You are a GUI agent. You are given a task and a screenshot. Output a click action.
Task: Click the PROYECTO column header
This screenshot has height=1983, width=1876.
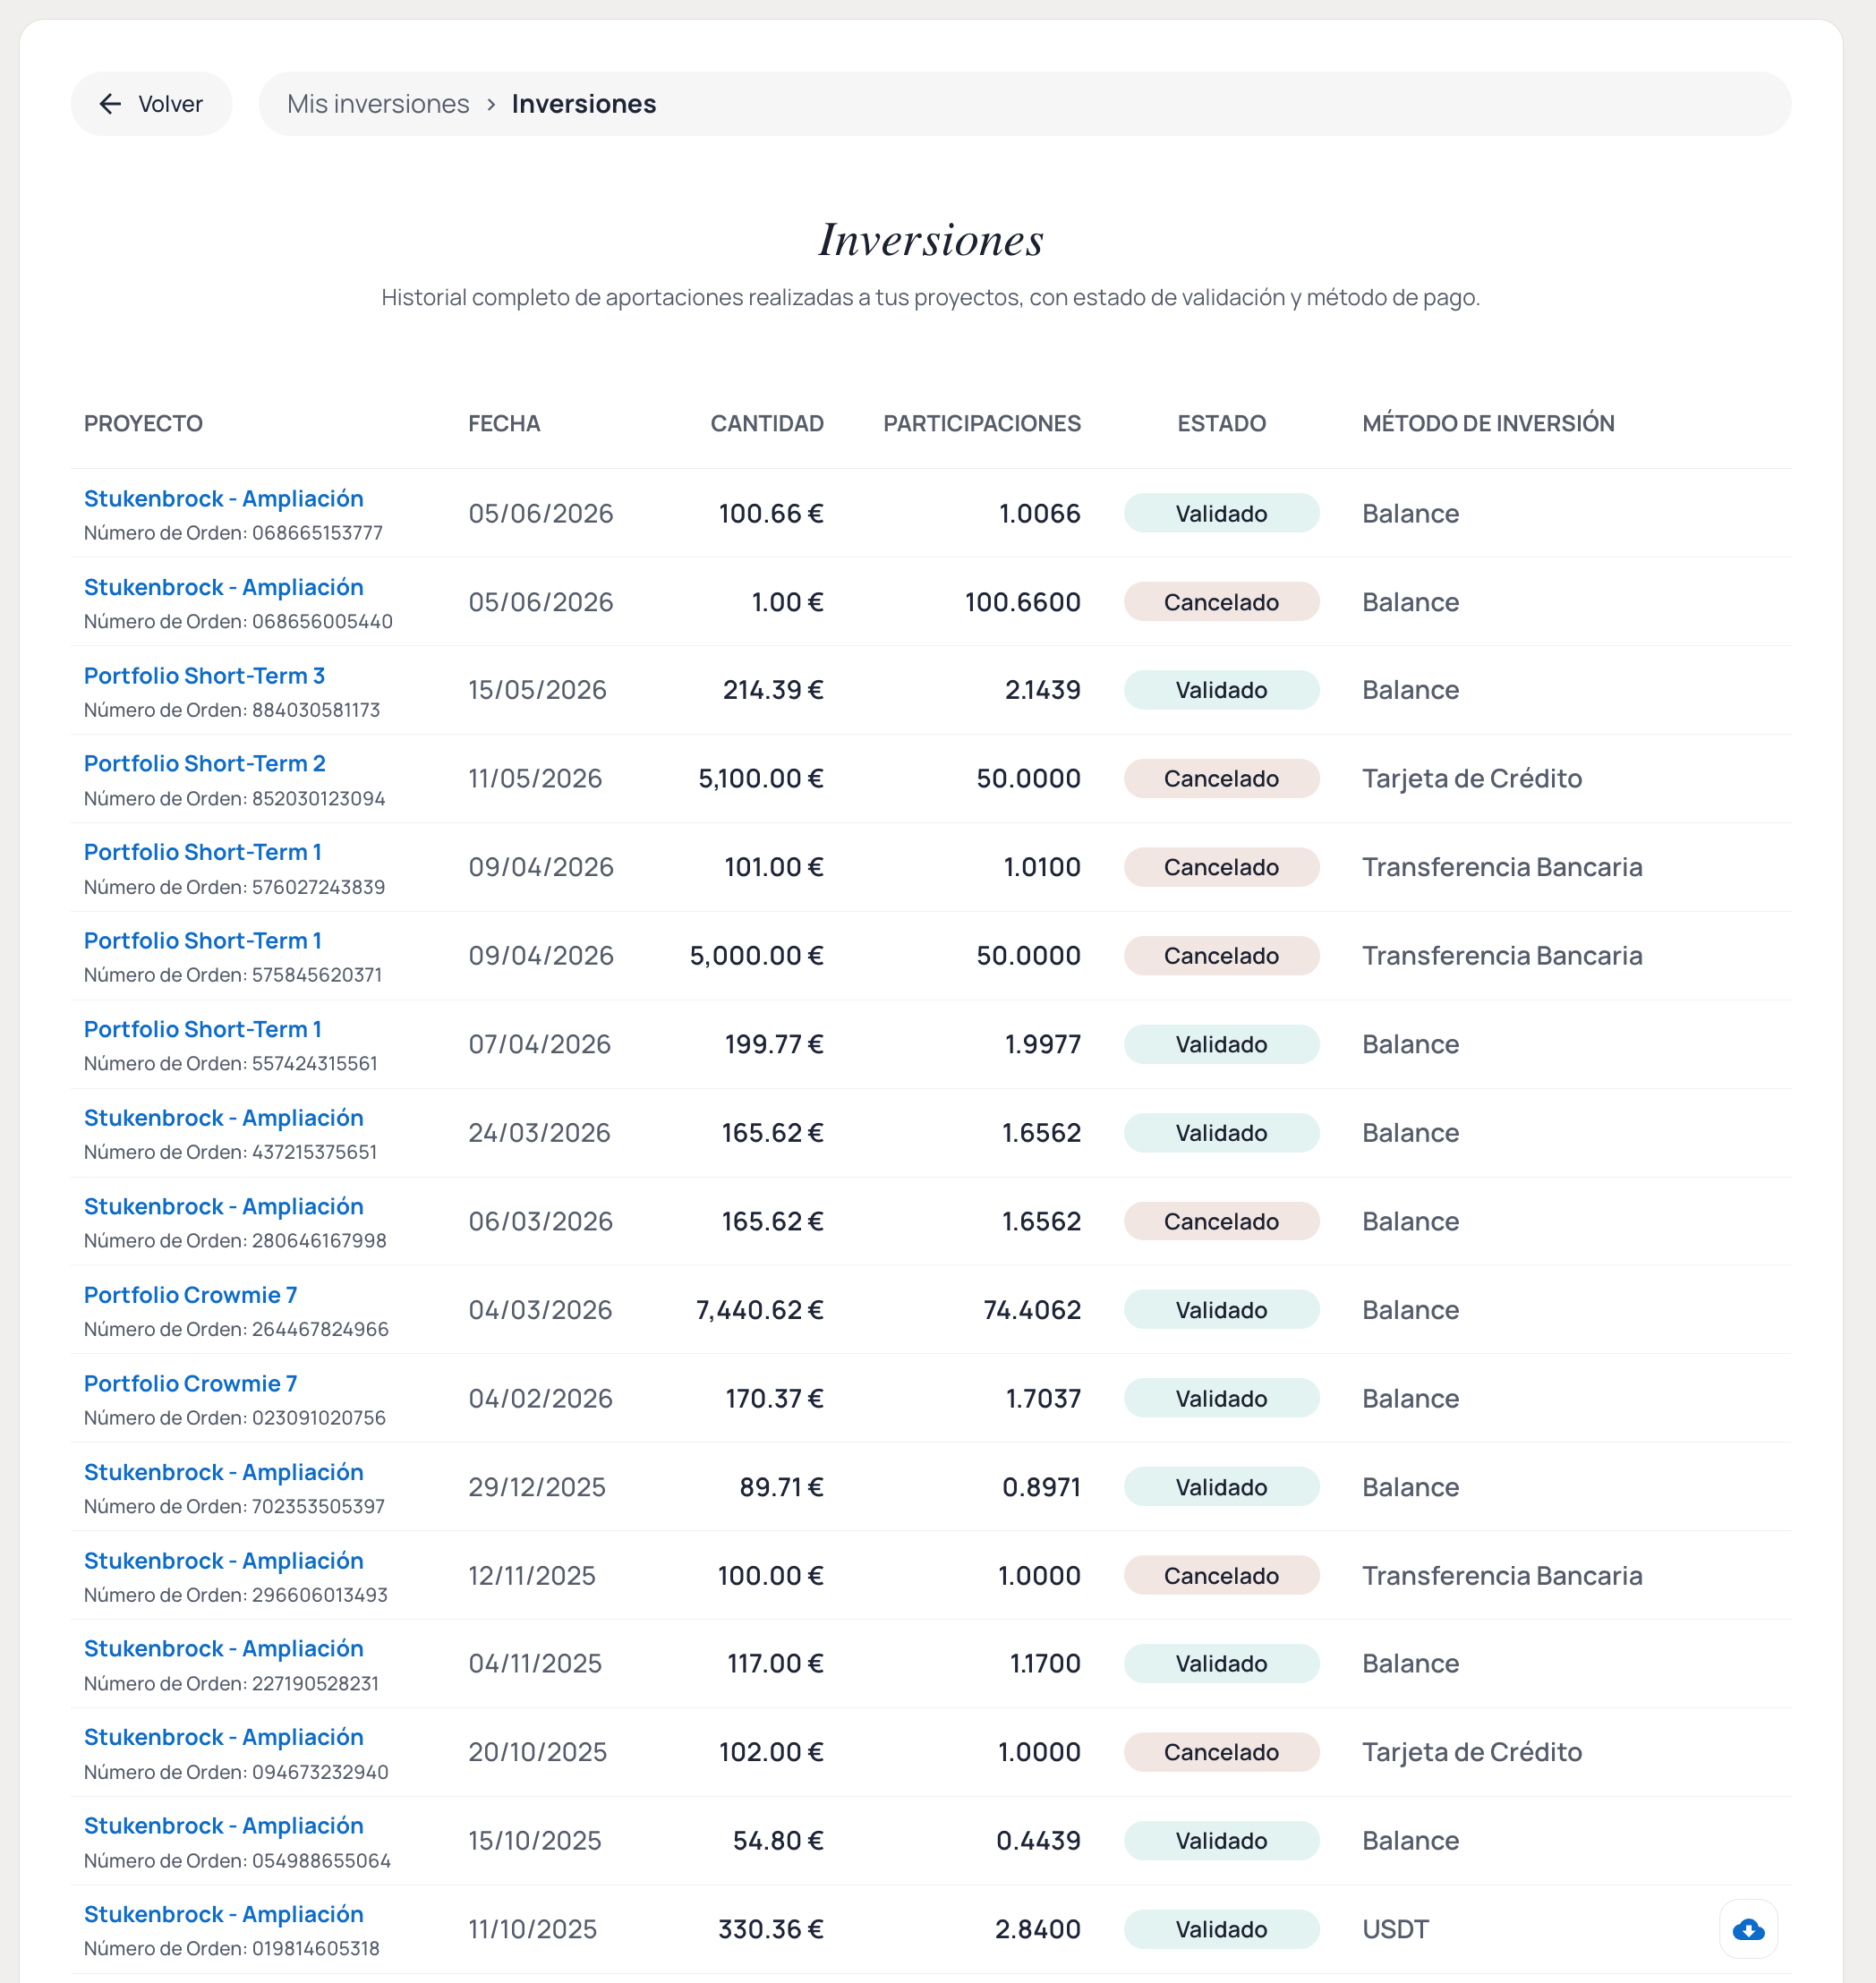click(x=143, y=423)
